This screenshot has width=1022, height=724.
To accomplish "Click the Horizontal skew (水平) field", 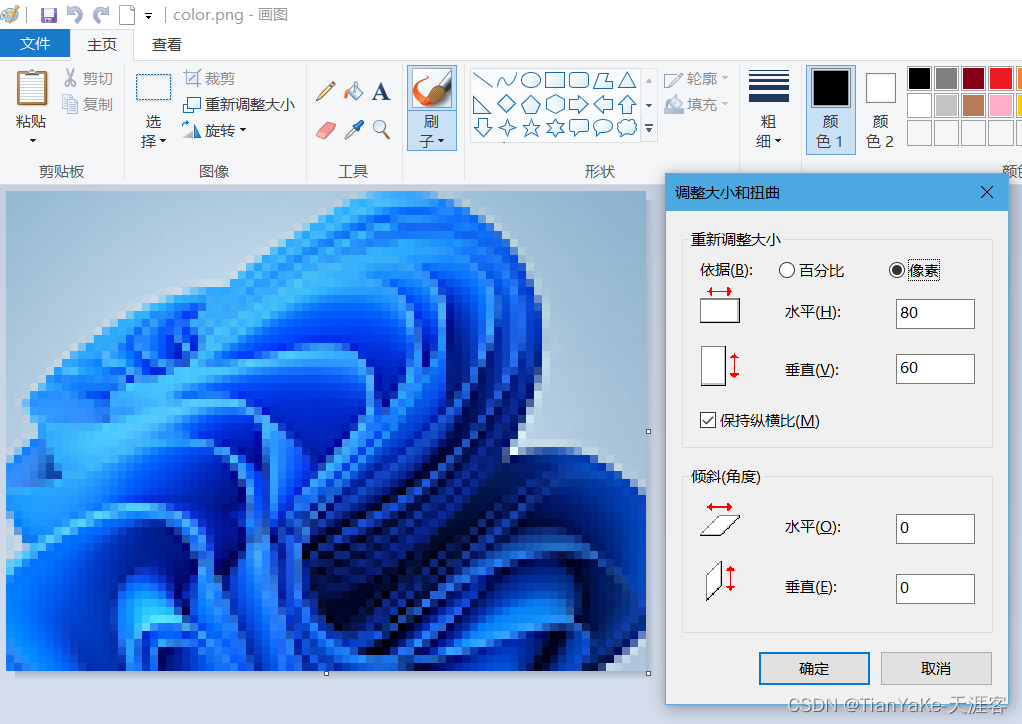I will (x=935, y=529).
